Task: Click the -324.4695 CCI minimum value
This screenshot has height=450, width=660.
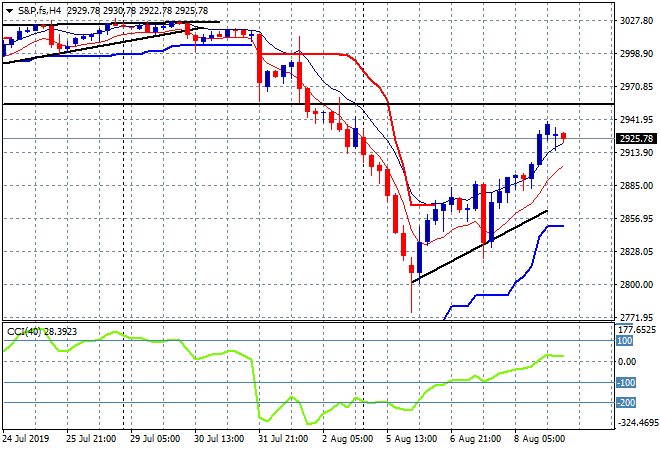Action: pos(636,422)
